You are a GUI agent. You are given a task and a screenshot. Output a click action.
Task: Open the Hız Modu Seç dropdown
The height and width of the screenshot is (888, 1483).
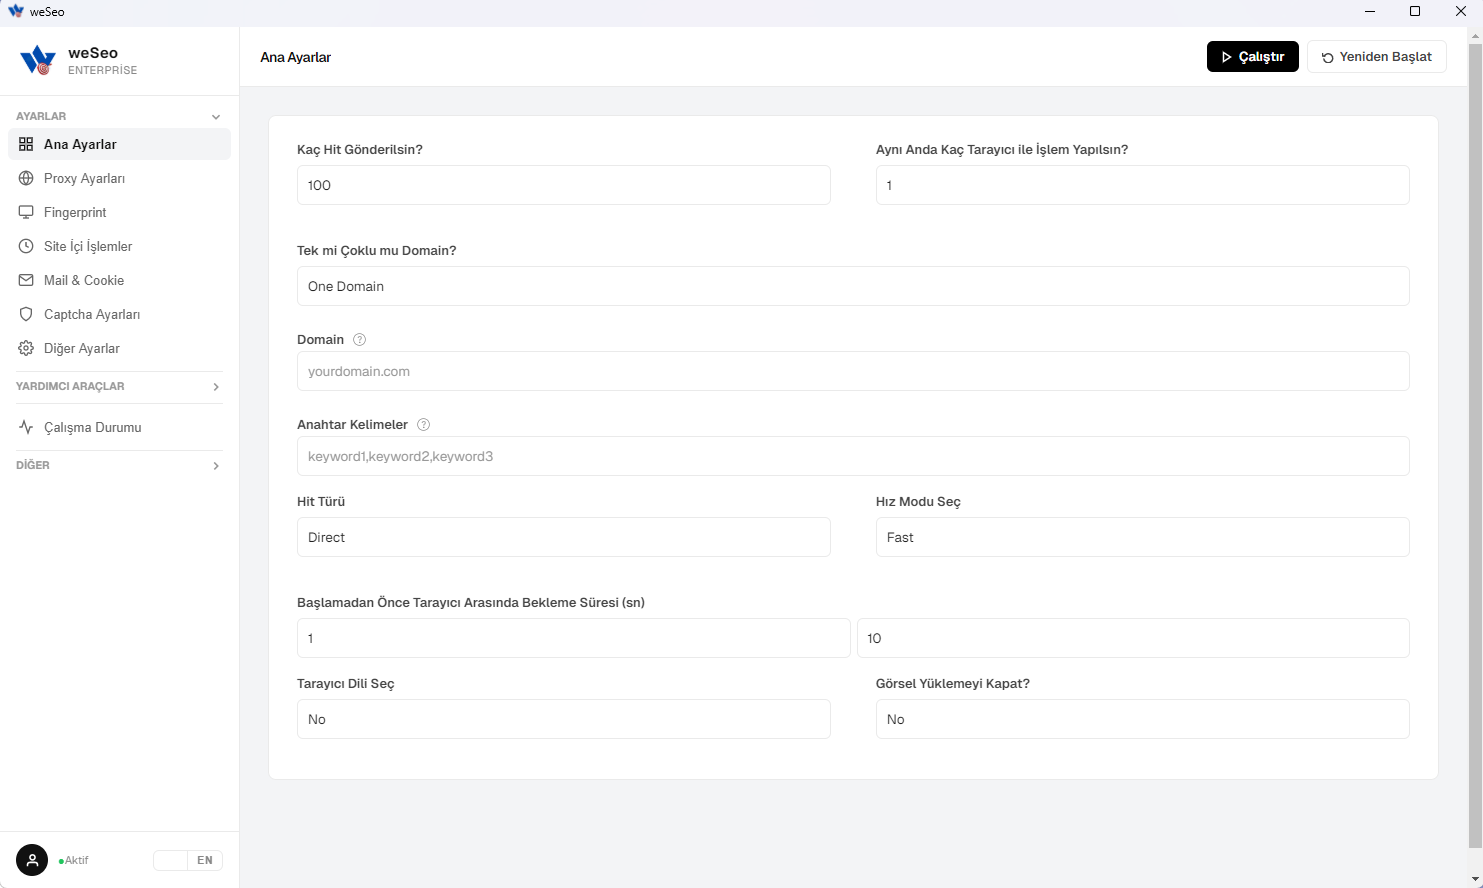click(1143, 537)
